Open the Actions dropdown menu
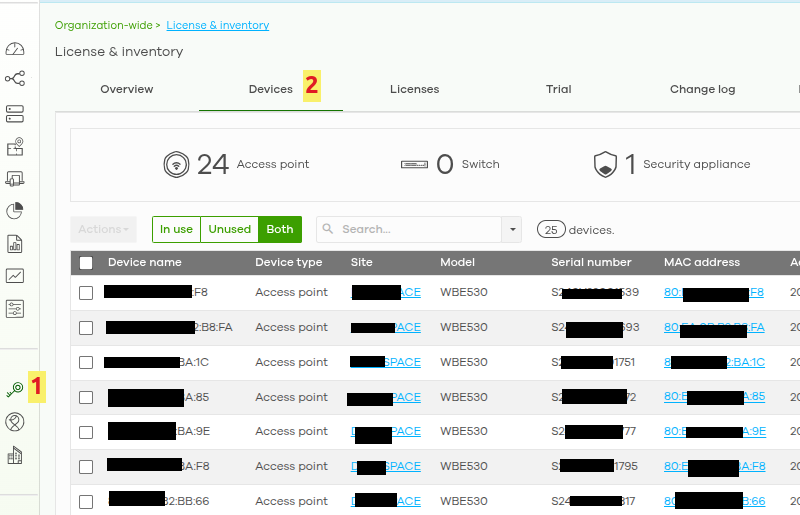800x515 pixels. pyautogui.click(x=104, y=229)
